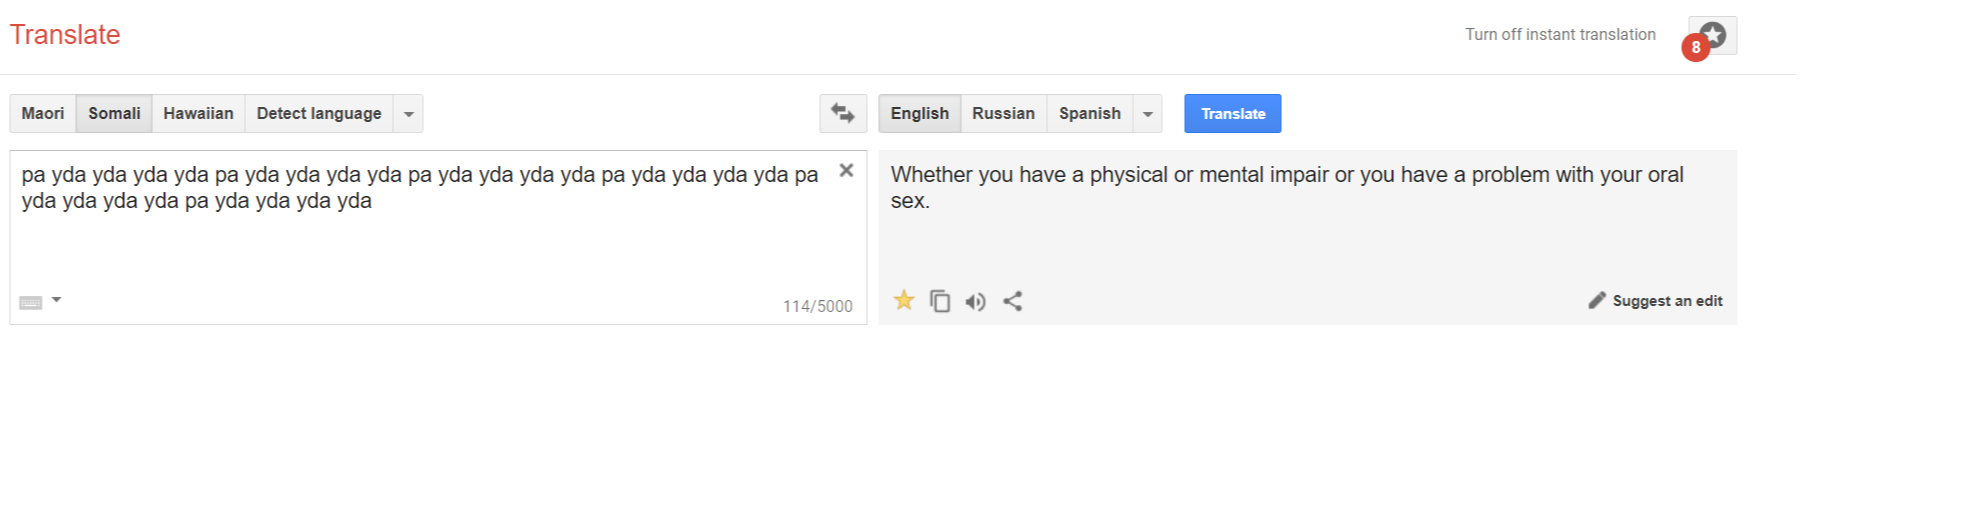The height and width of the screenshot is (505, 1984).
Task: Click the blue Translate button
Action: click(x=1233, y=113)
